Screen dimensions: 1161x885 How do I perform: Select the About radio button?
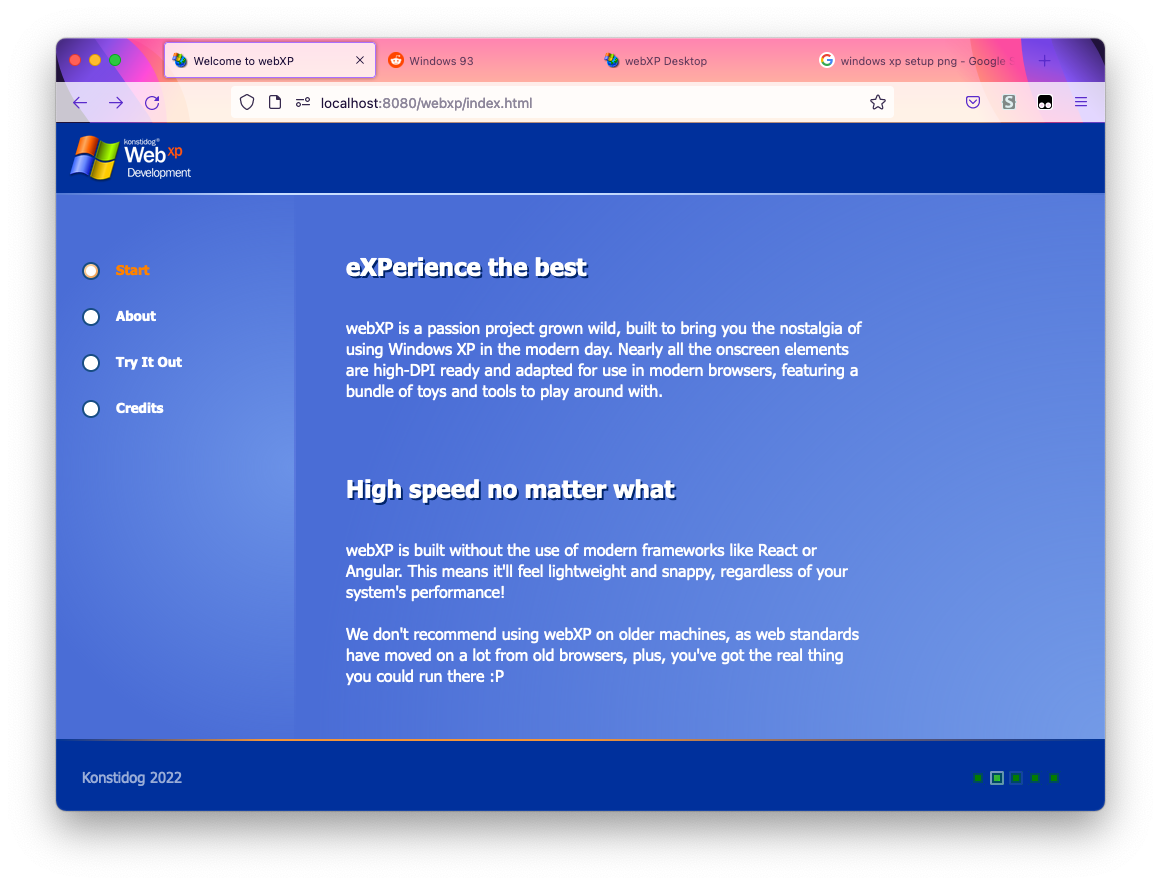tap(91, 317)
